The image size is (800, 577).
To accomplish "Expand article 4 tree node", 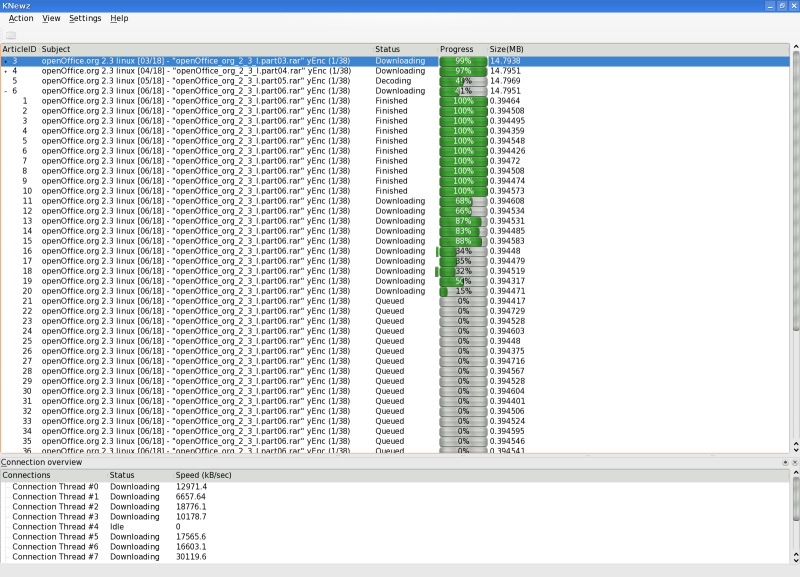I will click(6, 71).
